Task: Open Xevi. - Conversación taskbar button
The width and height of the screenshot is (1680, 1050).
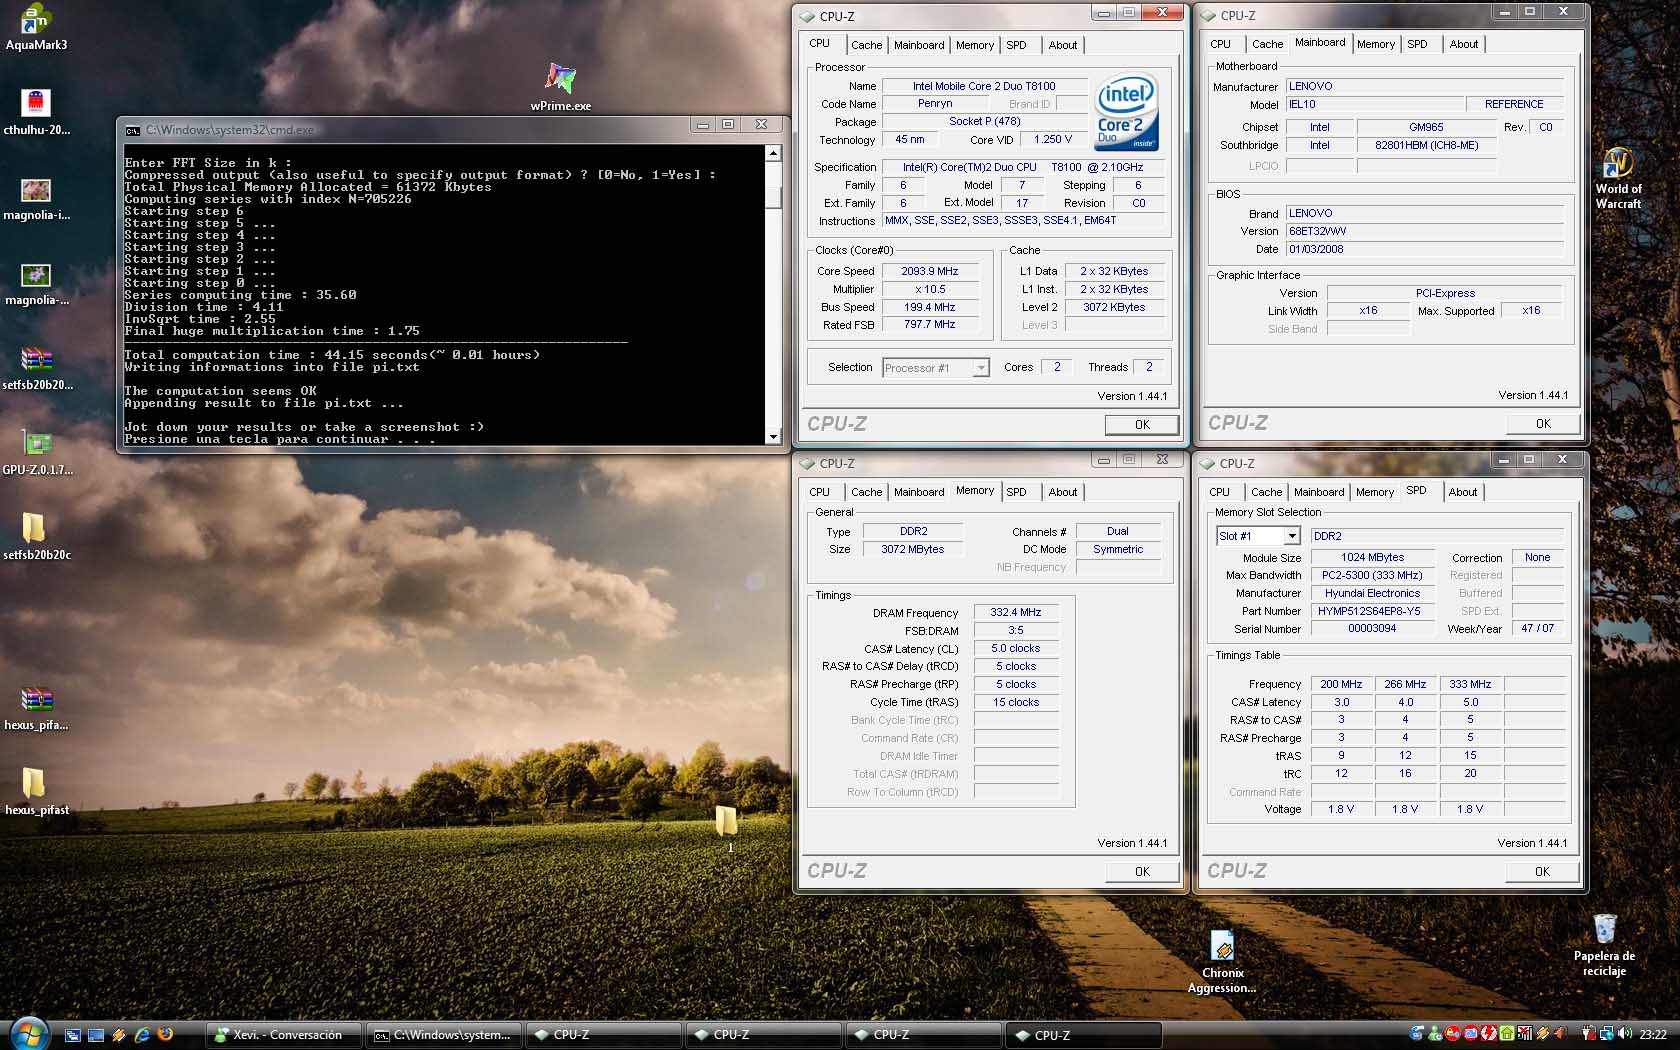Action: pyautogui.click(x=284, y=1035)
